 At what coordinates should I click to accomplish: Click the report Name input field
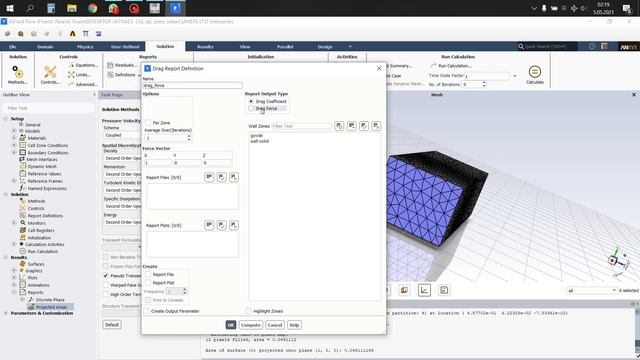(x=192, y=85)
